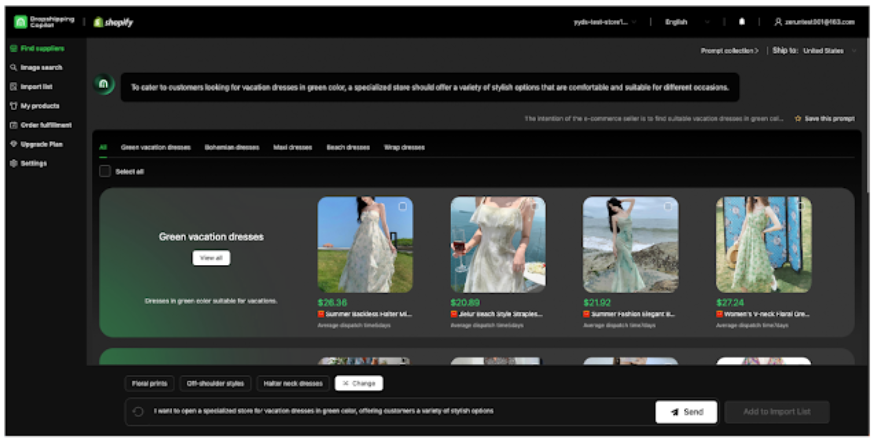Open Image search from the sidebar

click(x=41, y=67)
